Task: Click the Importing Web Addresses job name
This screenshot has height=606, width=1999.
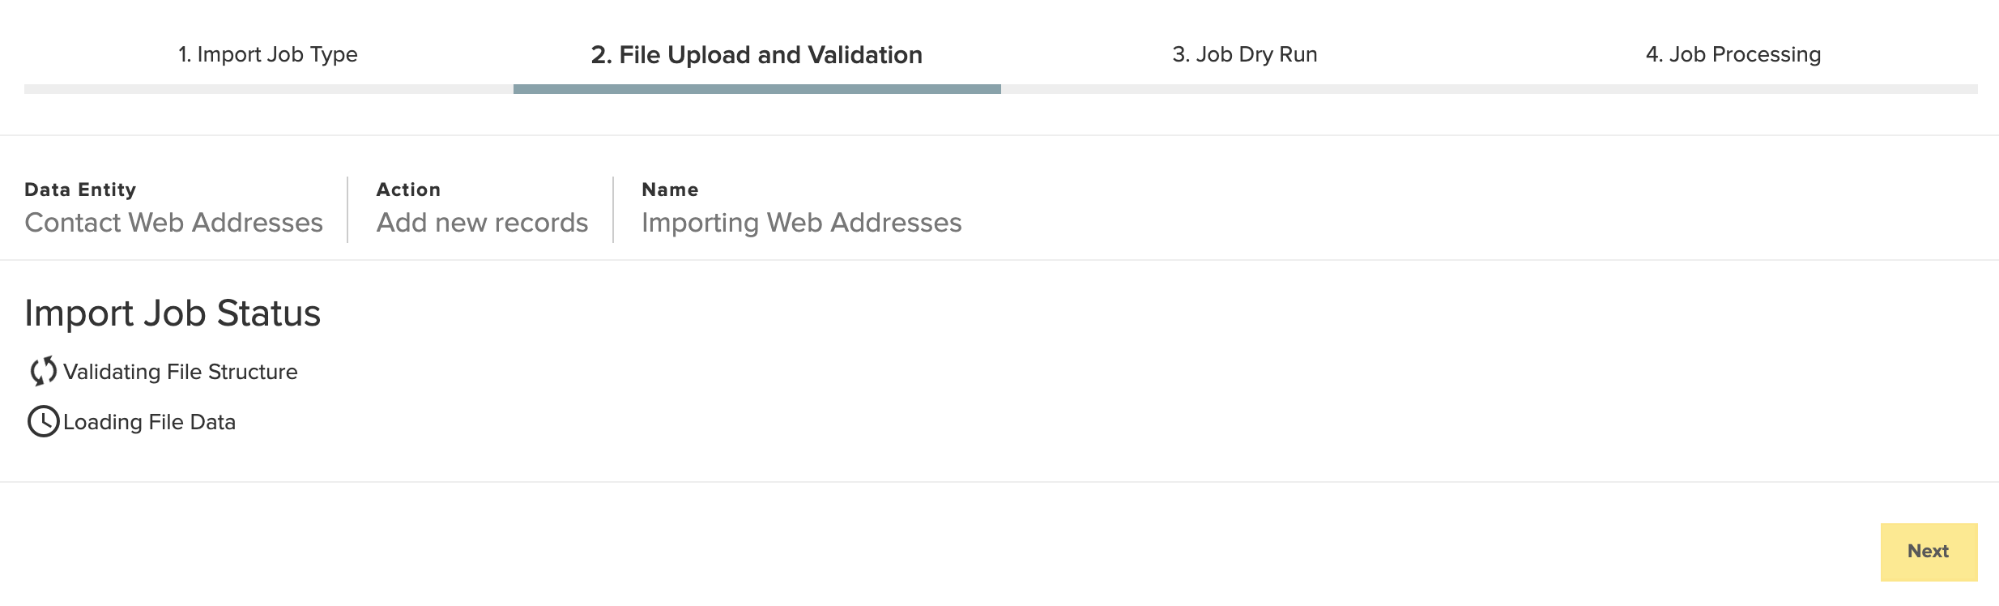Action: [x=801, y=223]
